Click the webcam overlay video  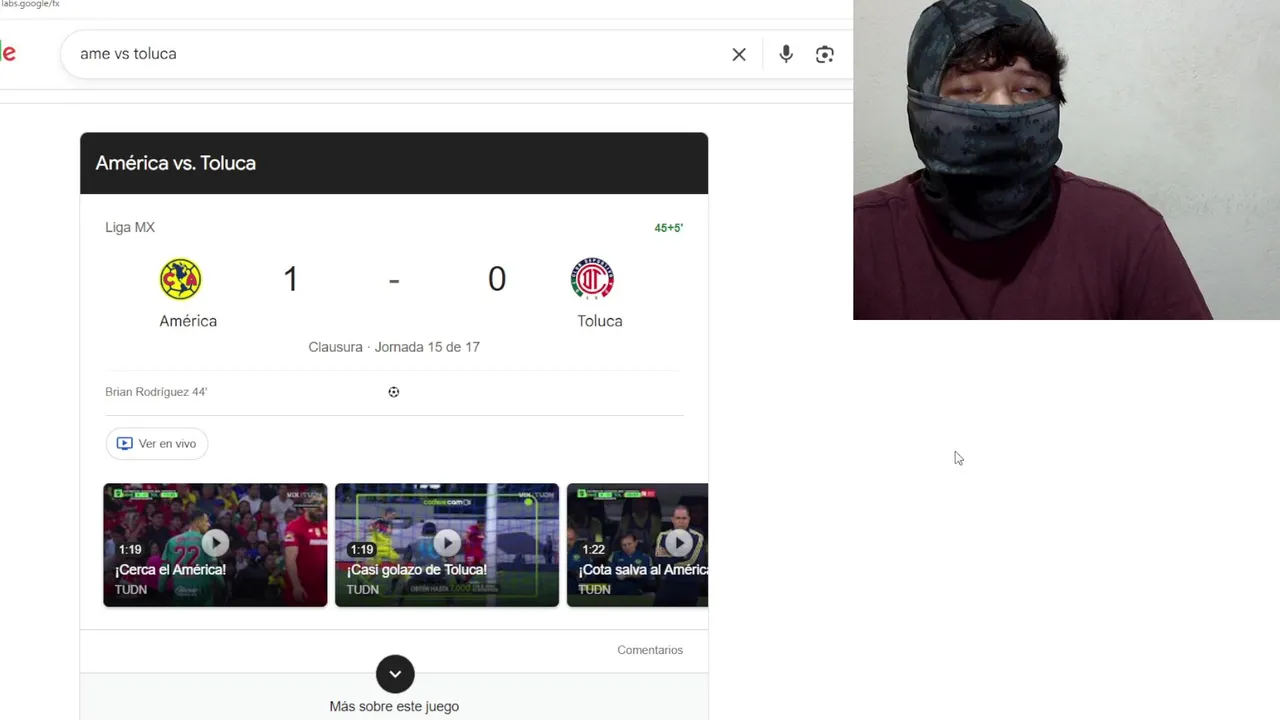1066,160
